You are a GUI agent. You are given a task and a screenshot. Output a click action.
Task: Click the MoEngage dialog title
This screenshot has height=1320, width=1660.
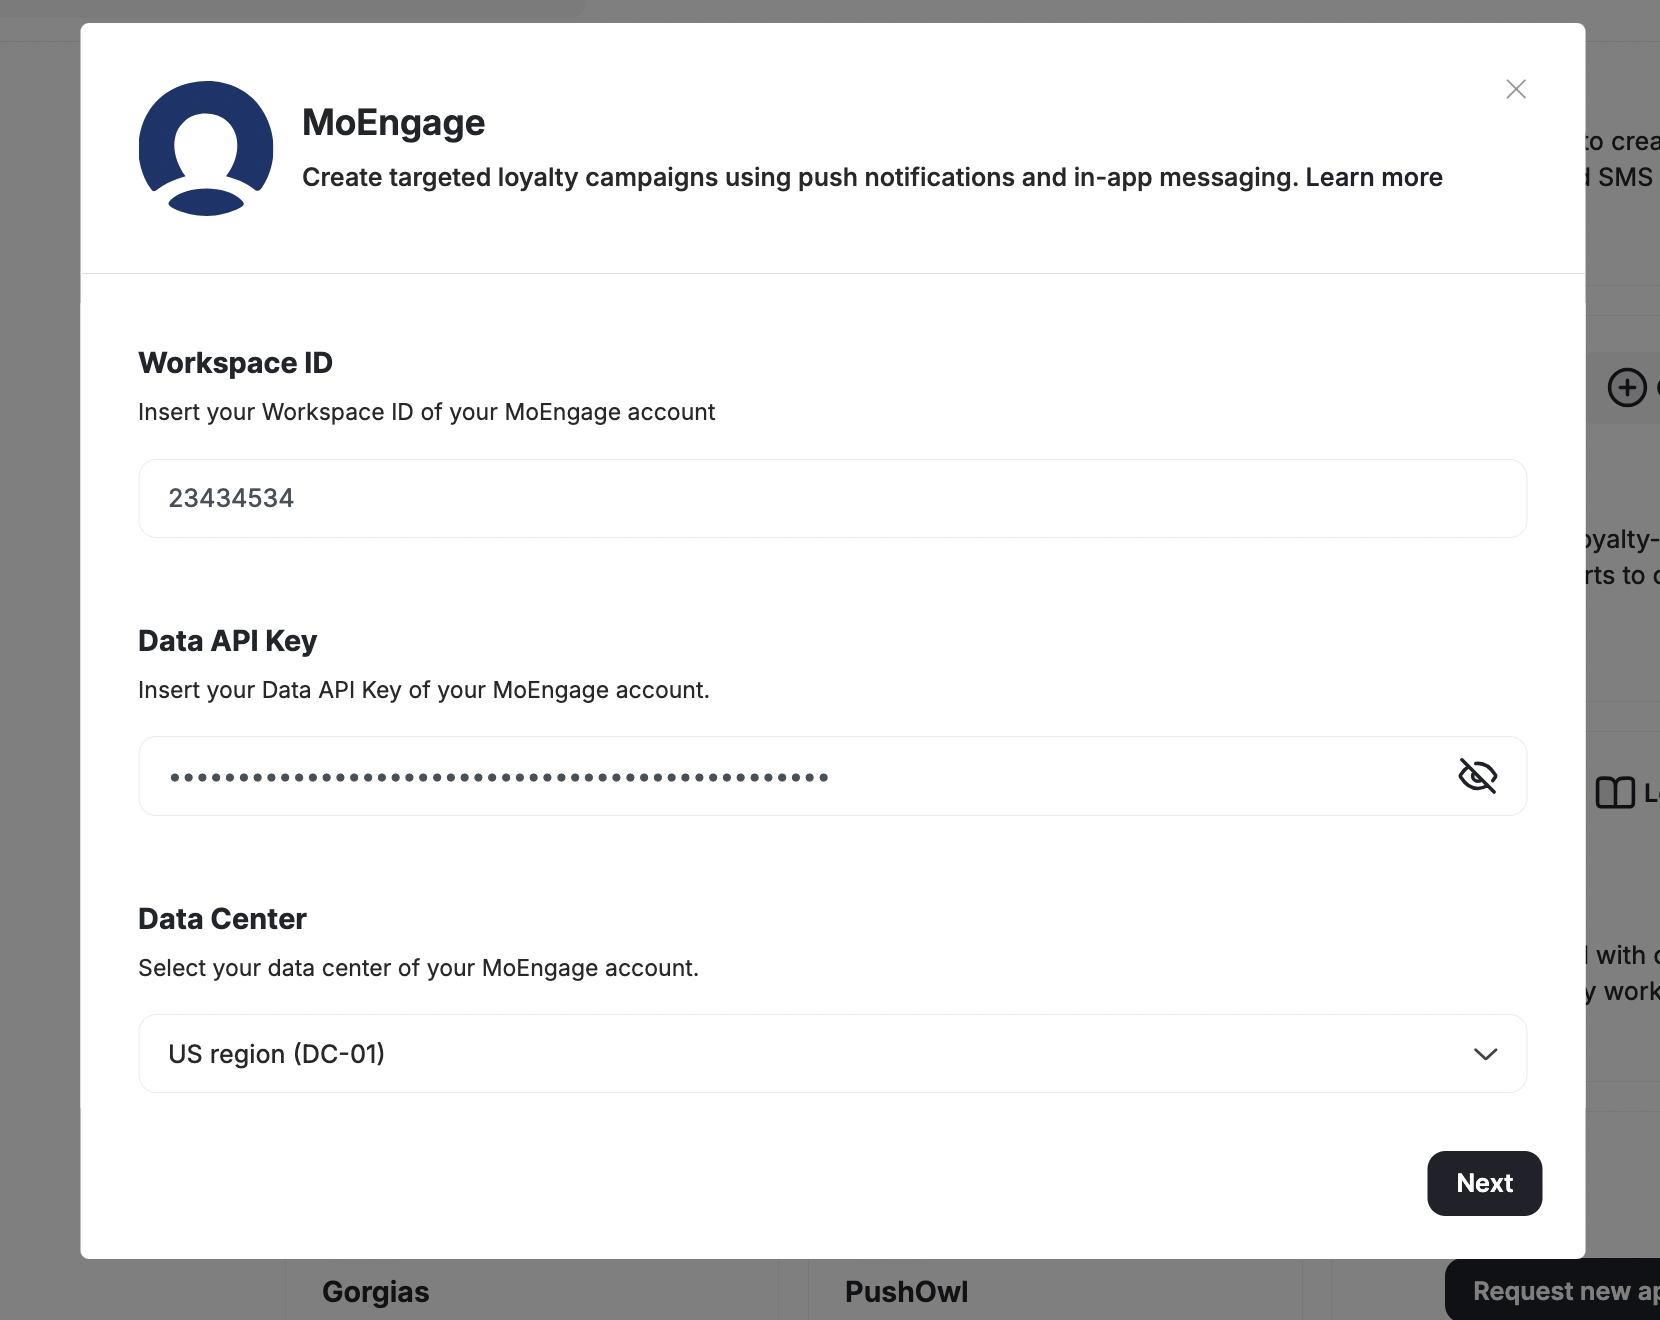point(393,122)
